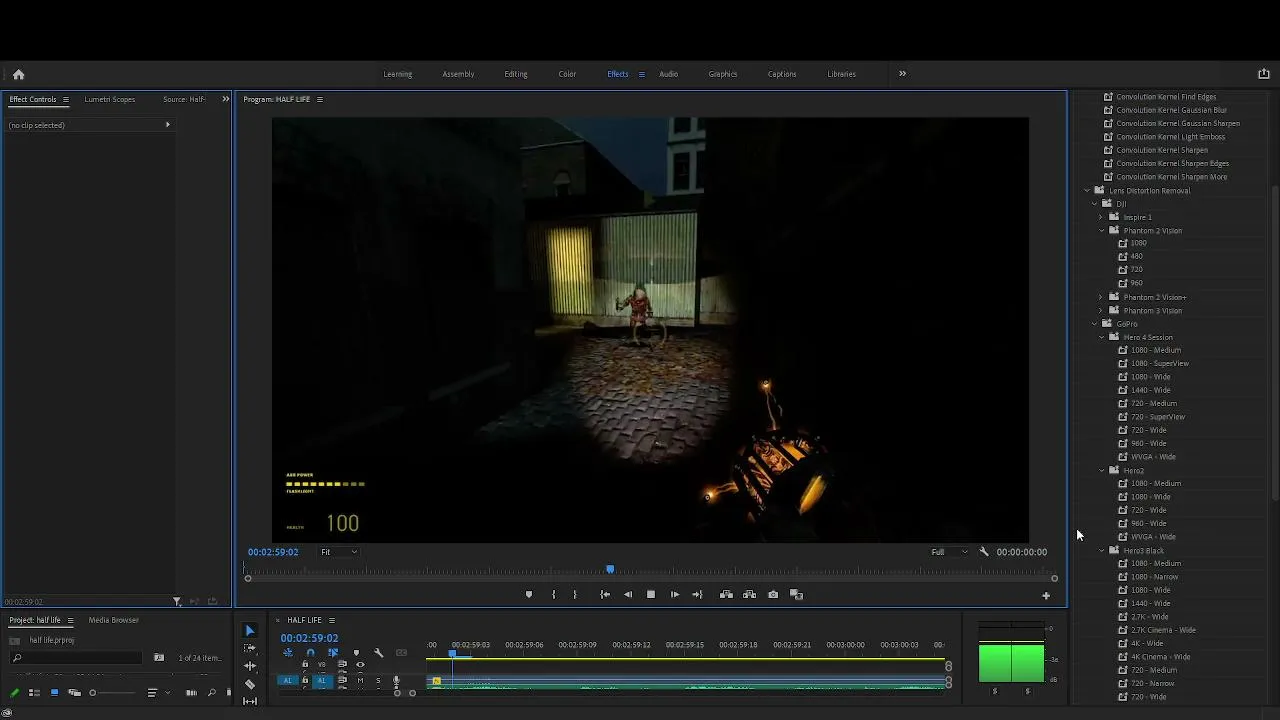Step back one frame
1280x720 pixels.
(x=628, y=595)
